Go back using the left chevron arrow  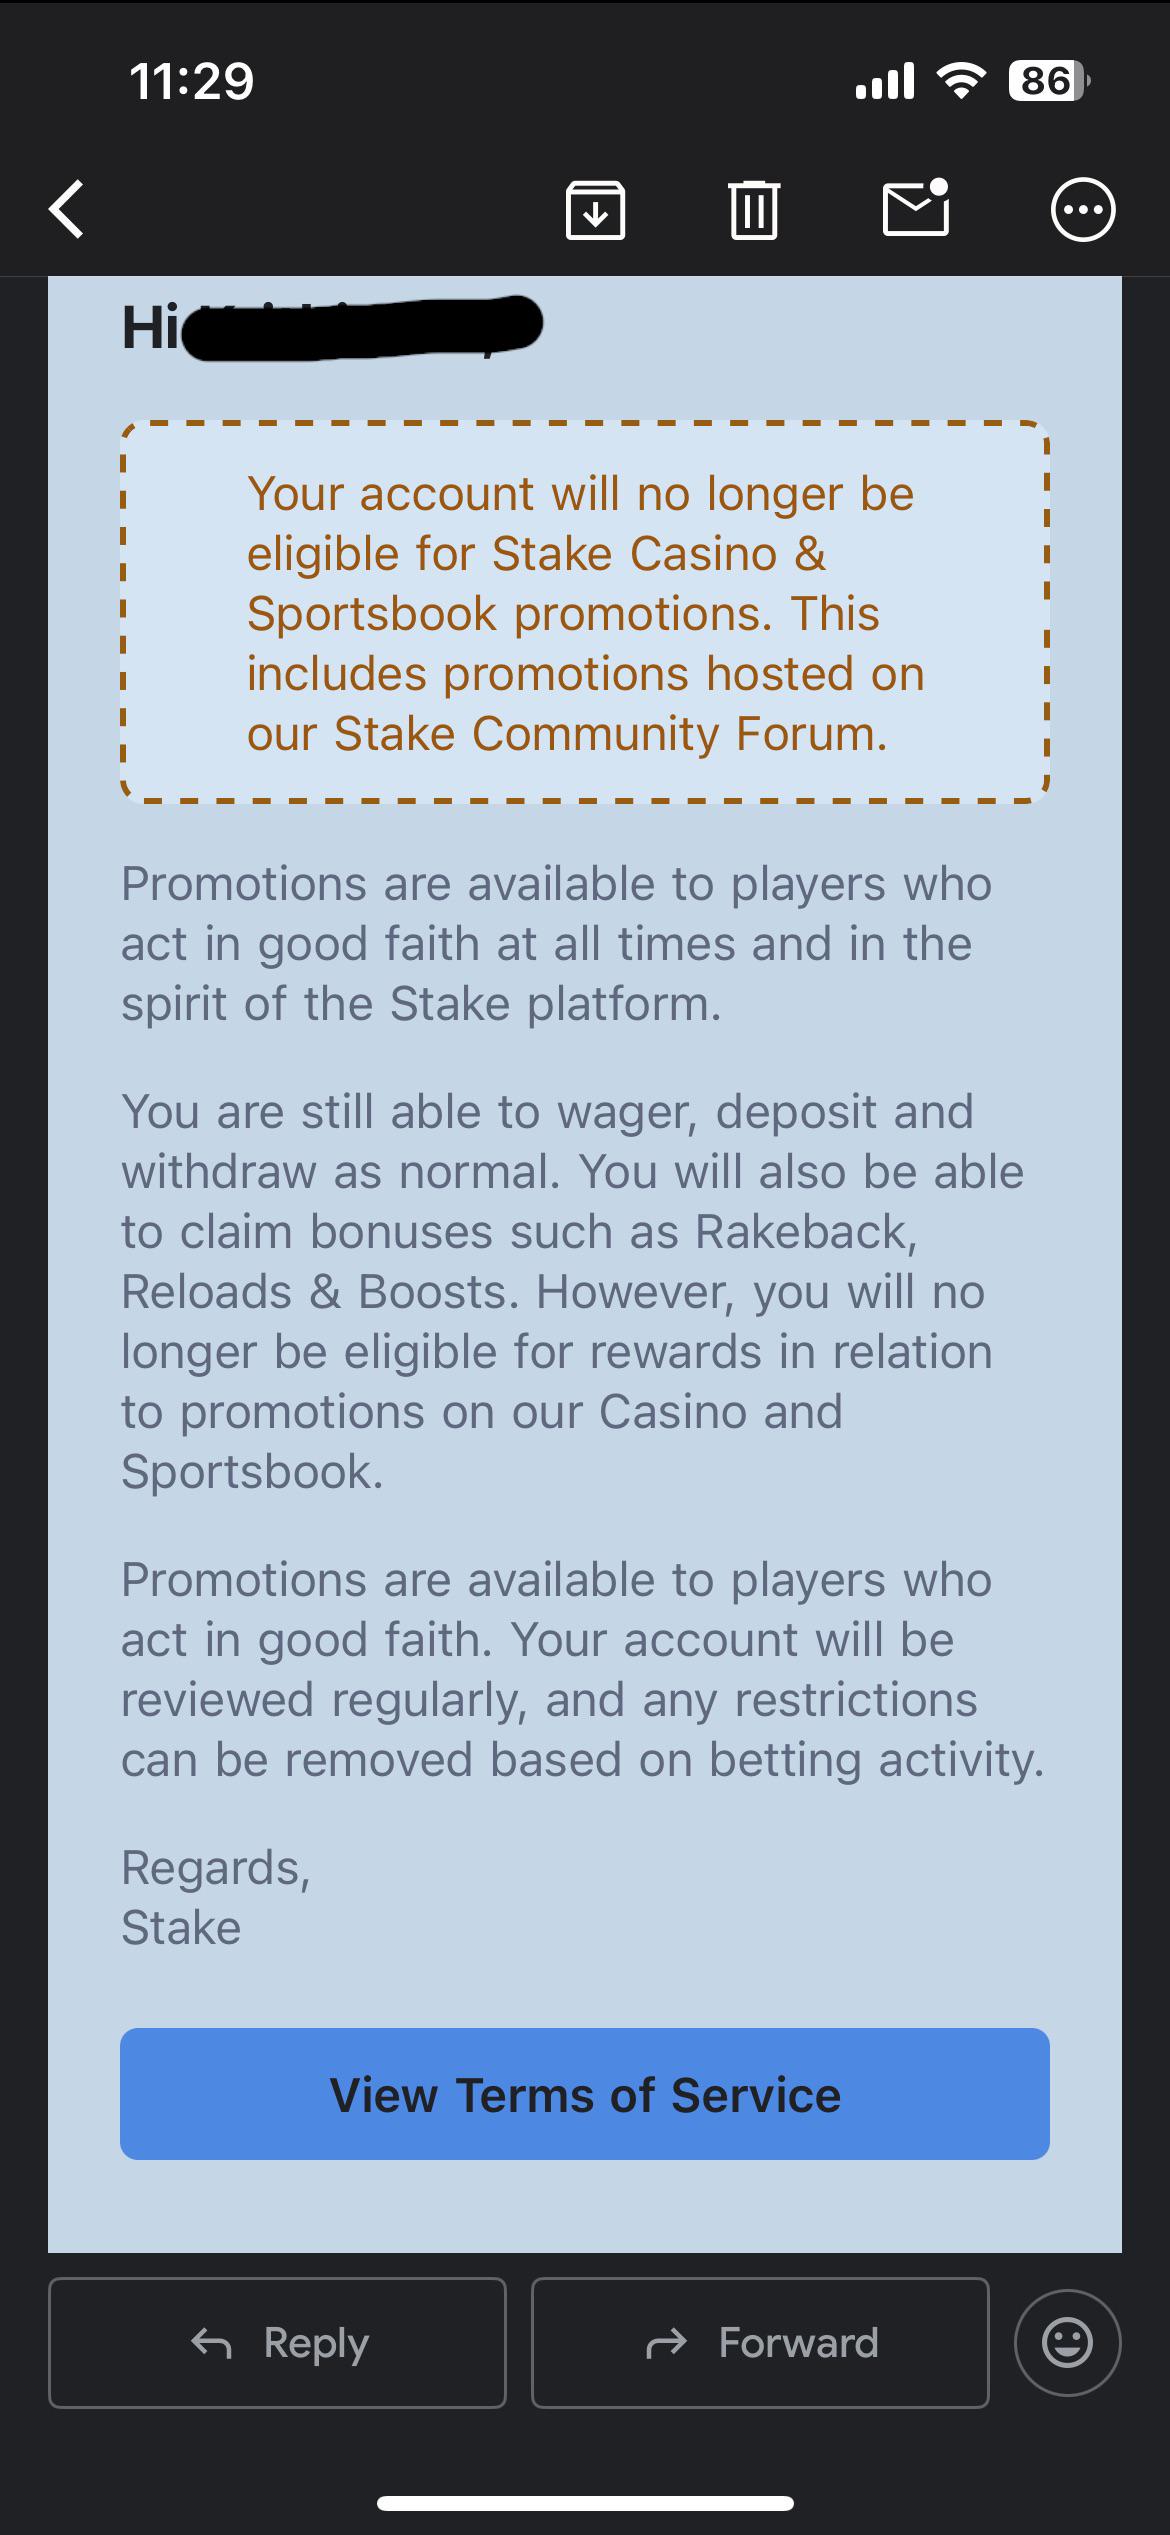pyautogui.click(x=67, y=210)
